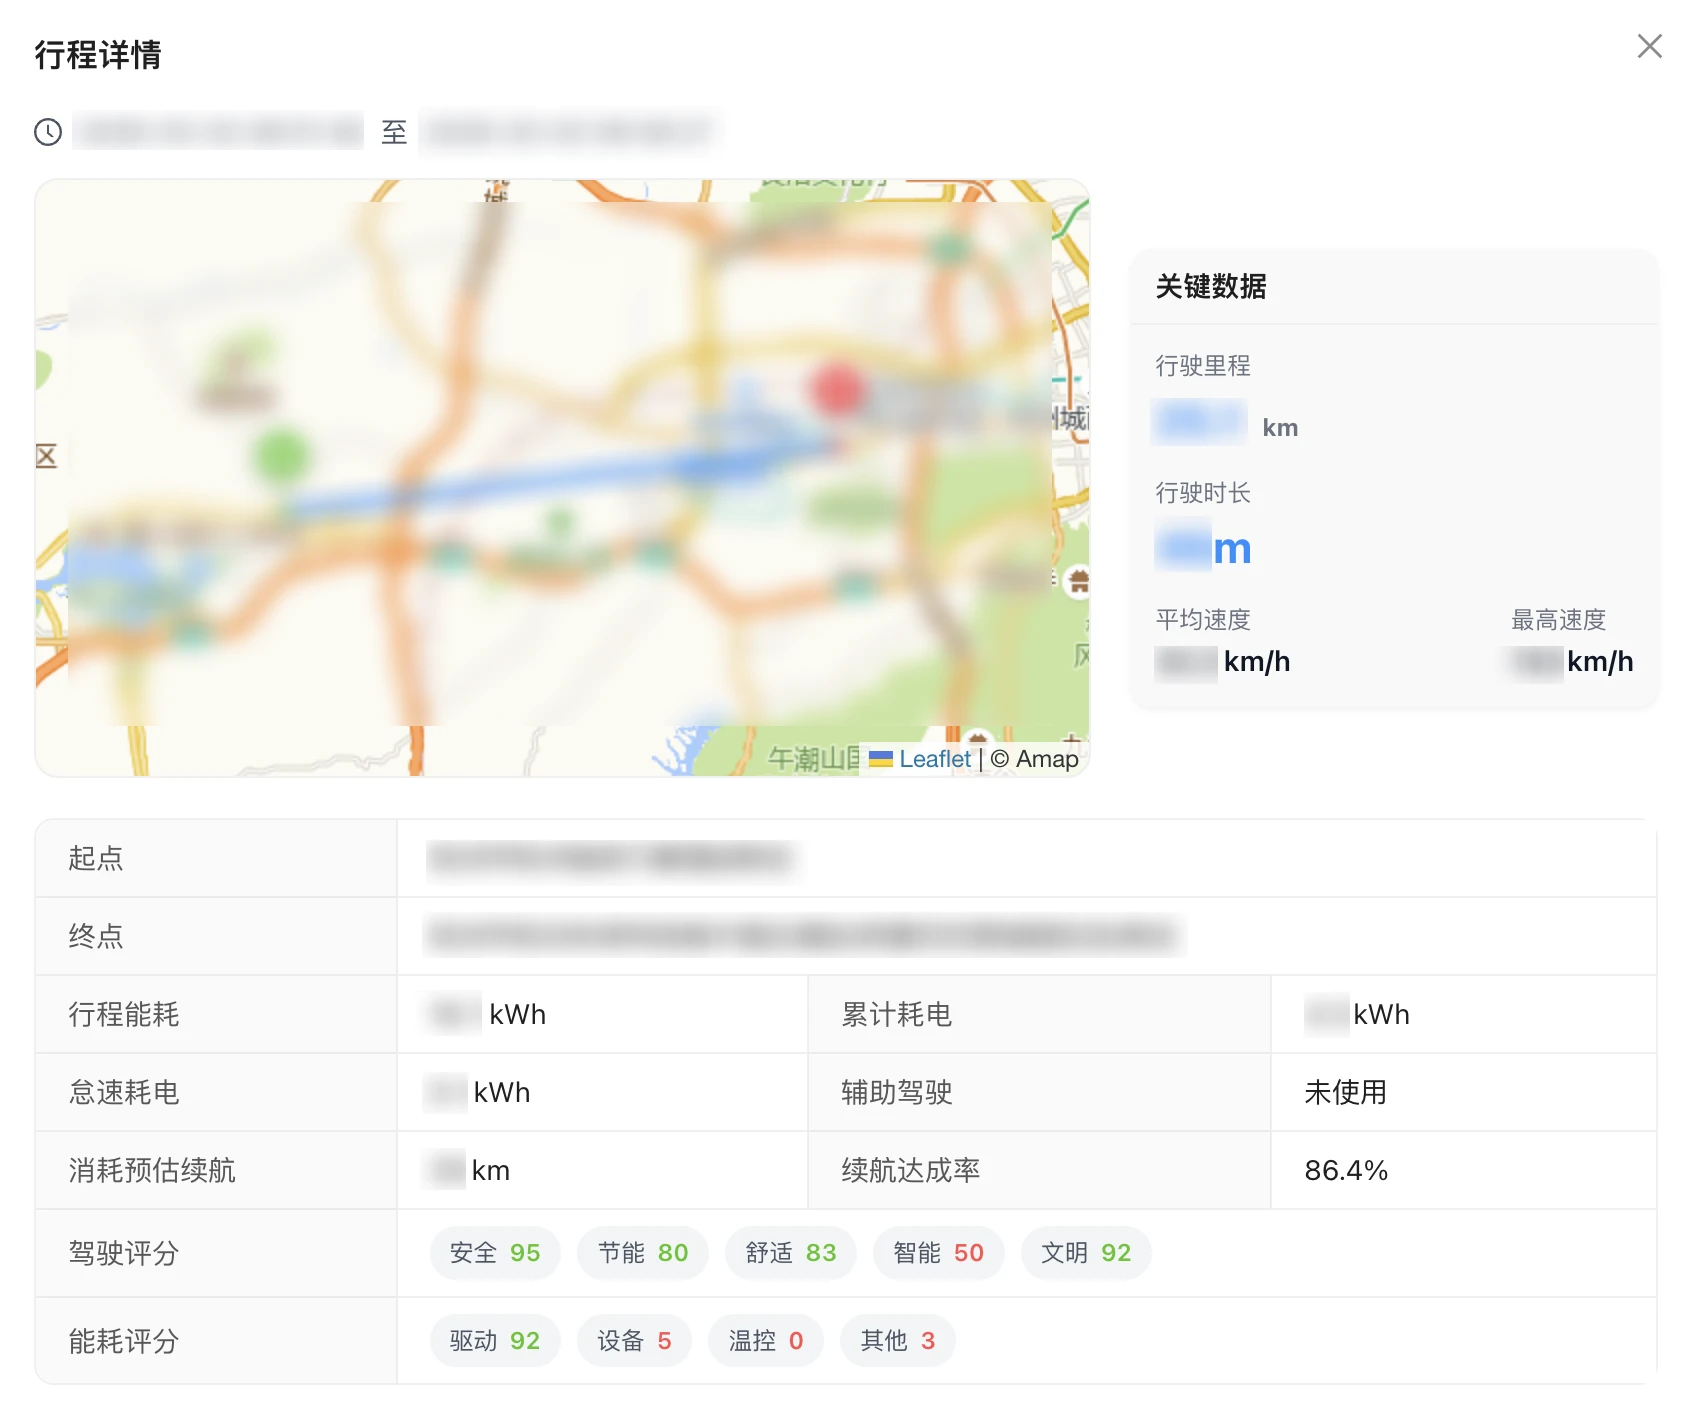The height and width of the screenshot is (1404, 1682).
Task: Click the clock icon beside the trip time
Action: (x=46, y=131)
